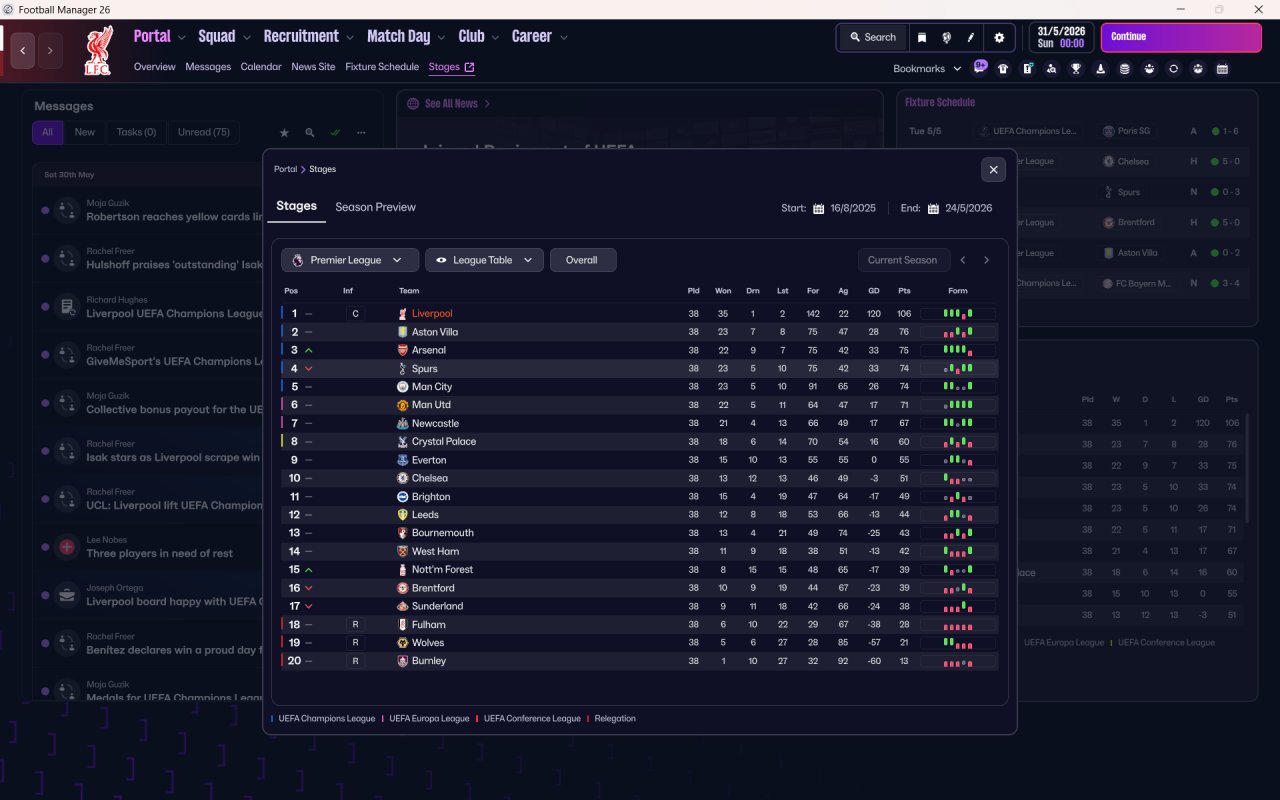Image resolution: width=1280 pixels, height=800 pixels.
Task: Switch to the Season Preview tab
Action: (x=375, y=207)
